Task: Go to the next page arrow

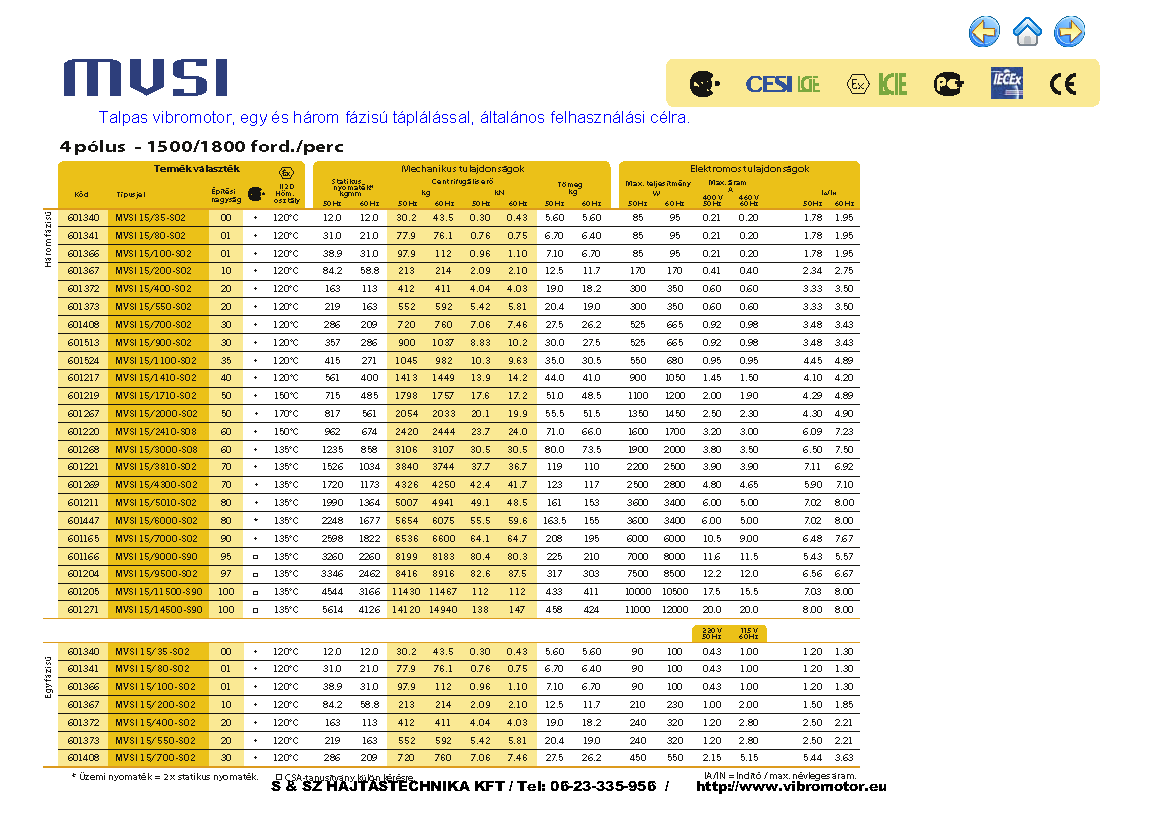Action: [x=1069, y=32]
